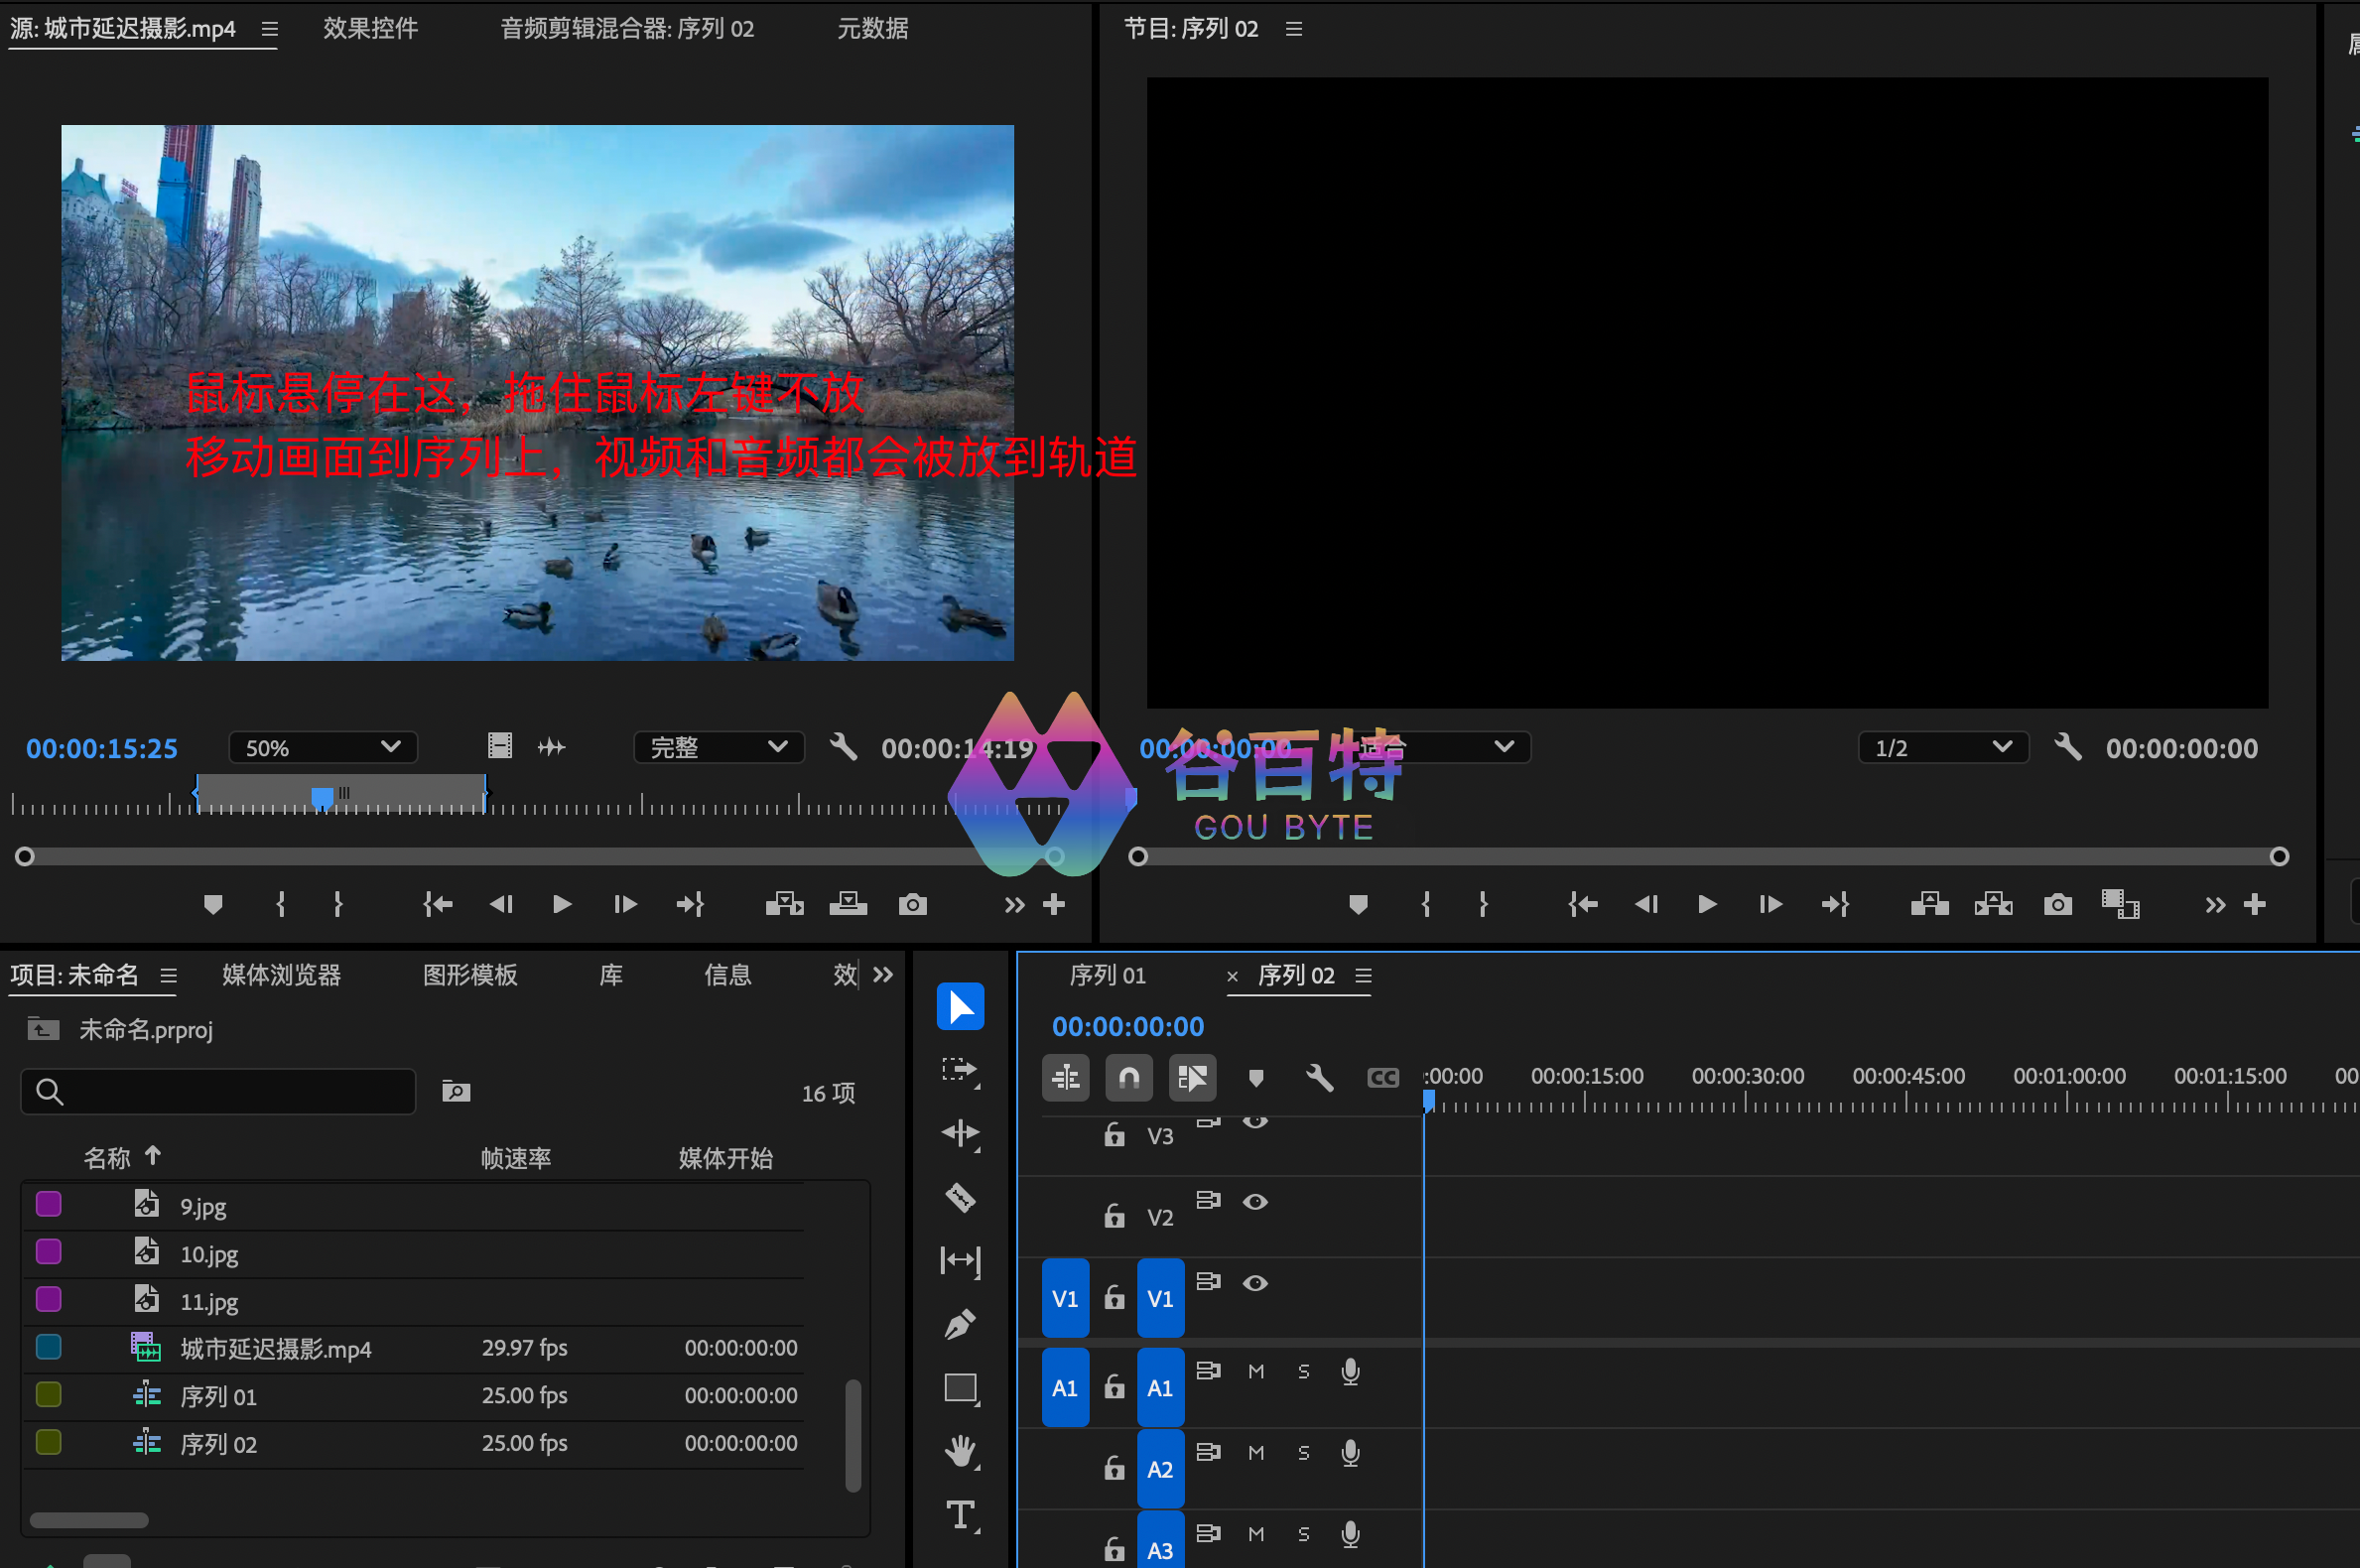The height and width of the screenshot is (1568, 2360).
Task: Open the 50% zoom level dropdown
Action: 322,747
